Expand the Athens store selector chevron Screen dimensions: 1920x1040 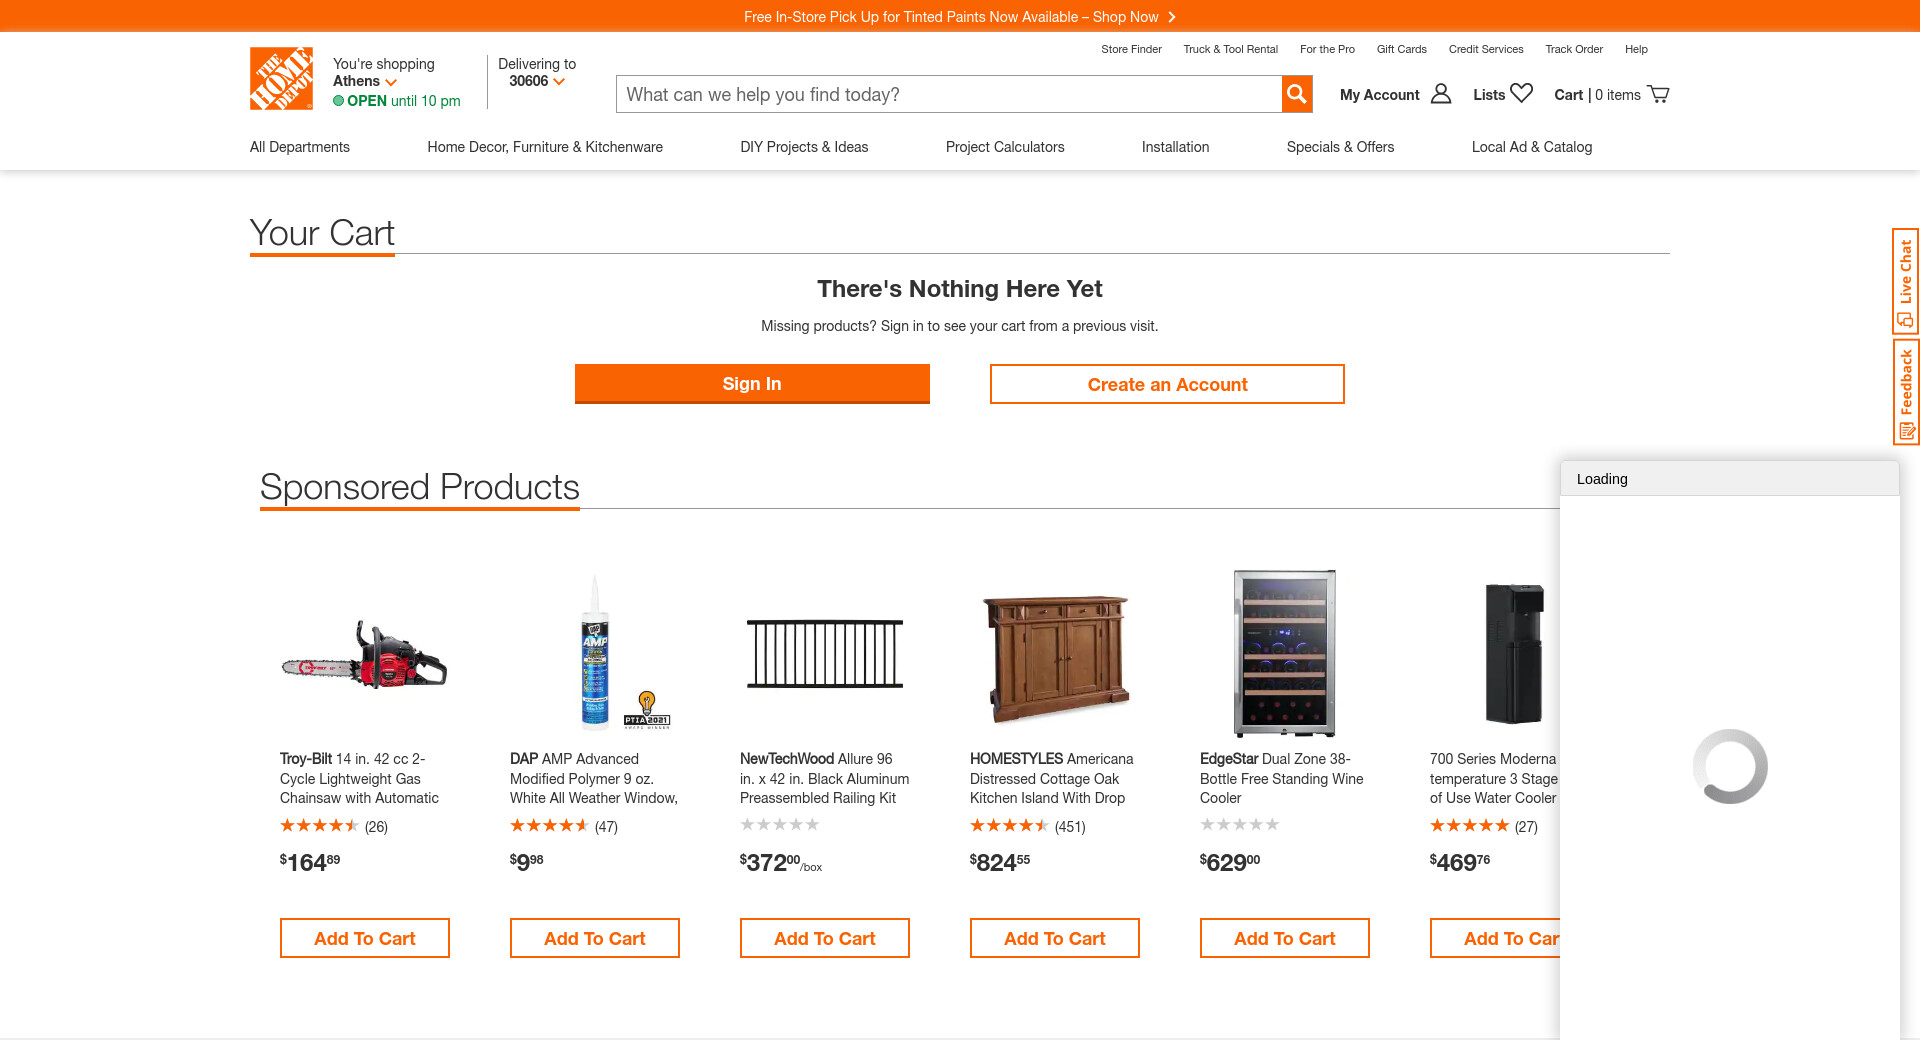391,82
